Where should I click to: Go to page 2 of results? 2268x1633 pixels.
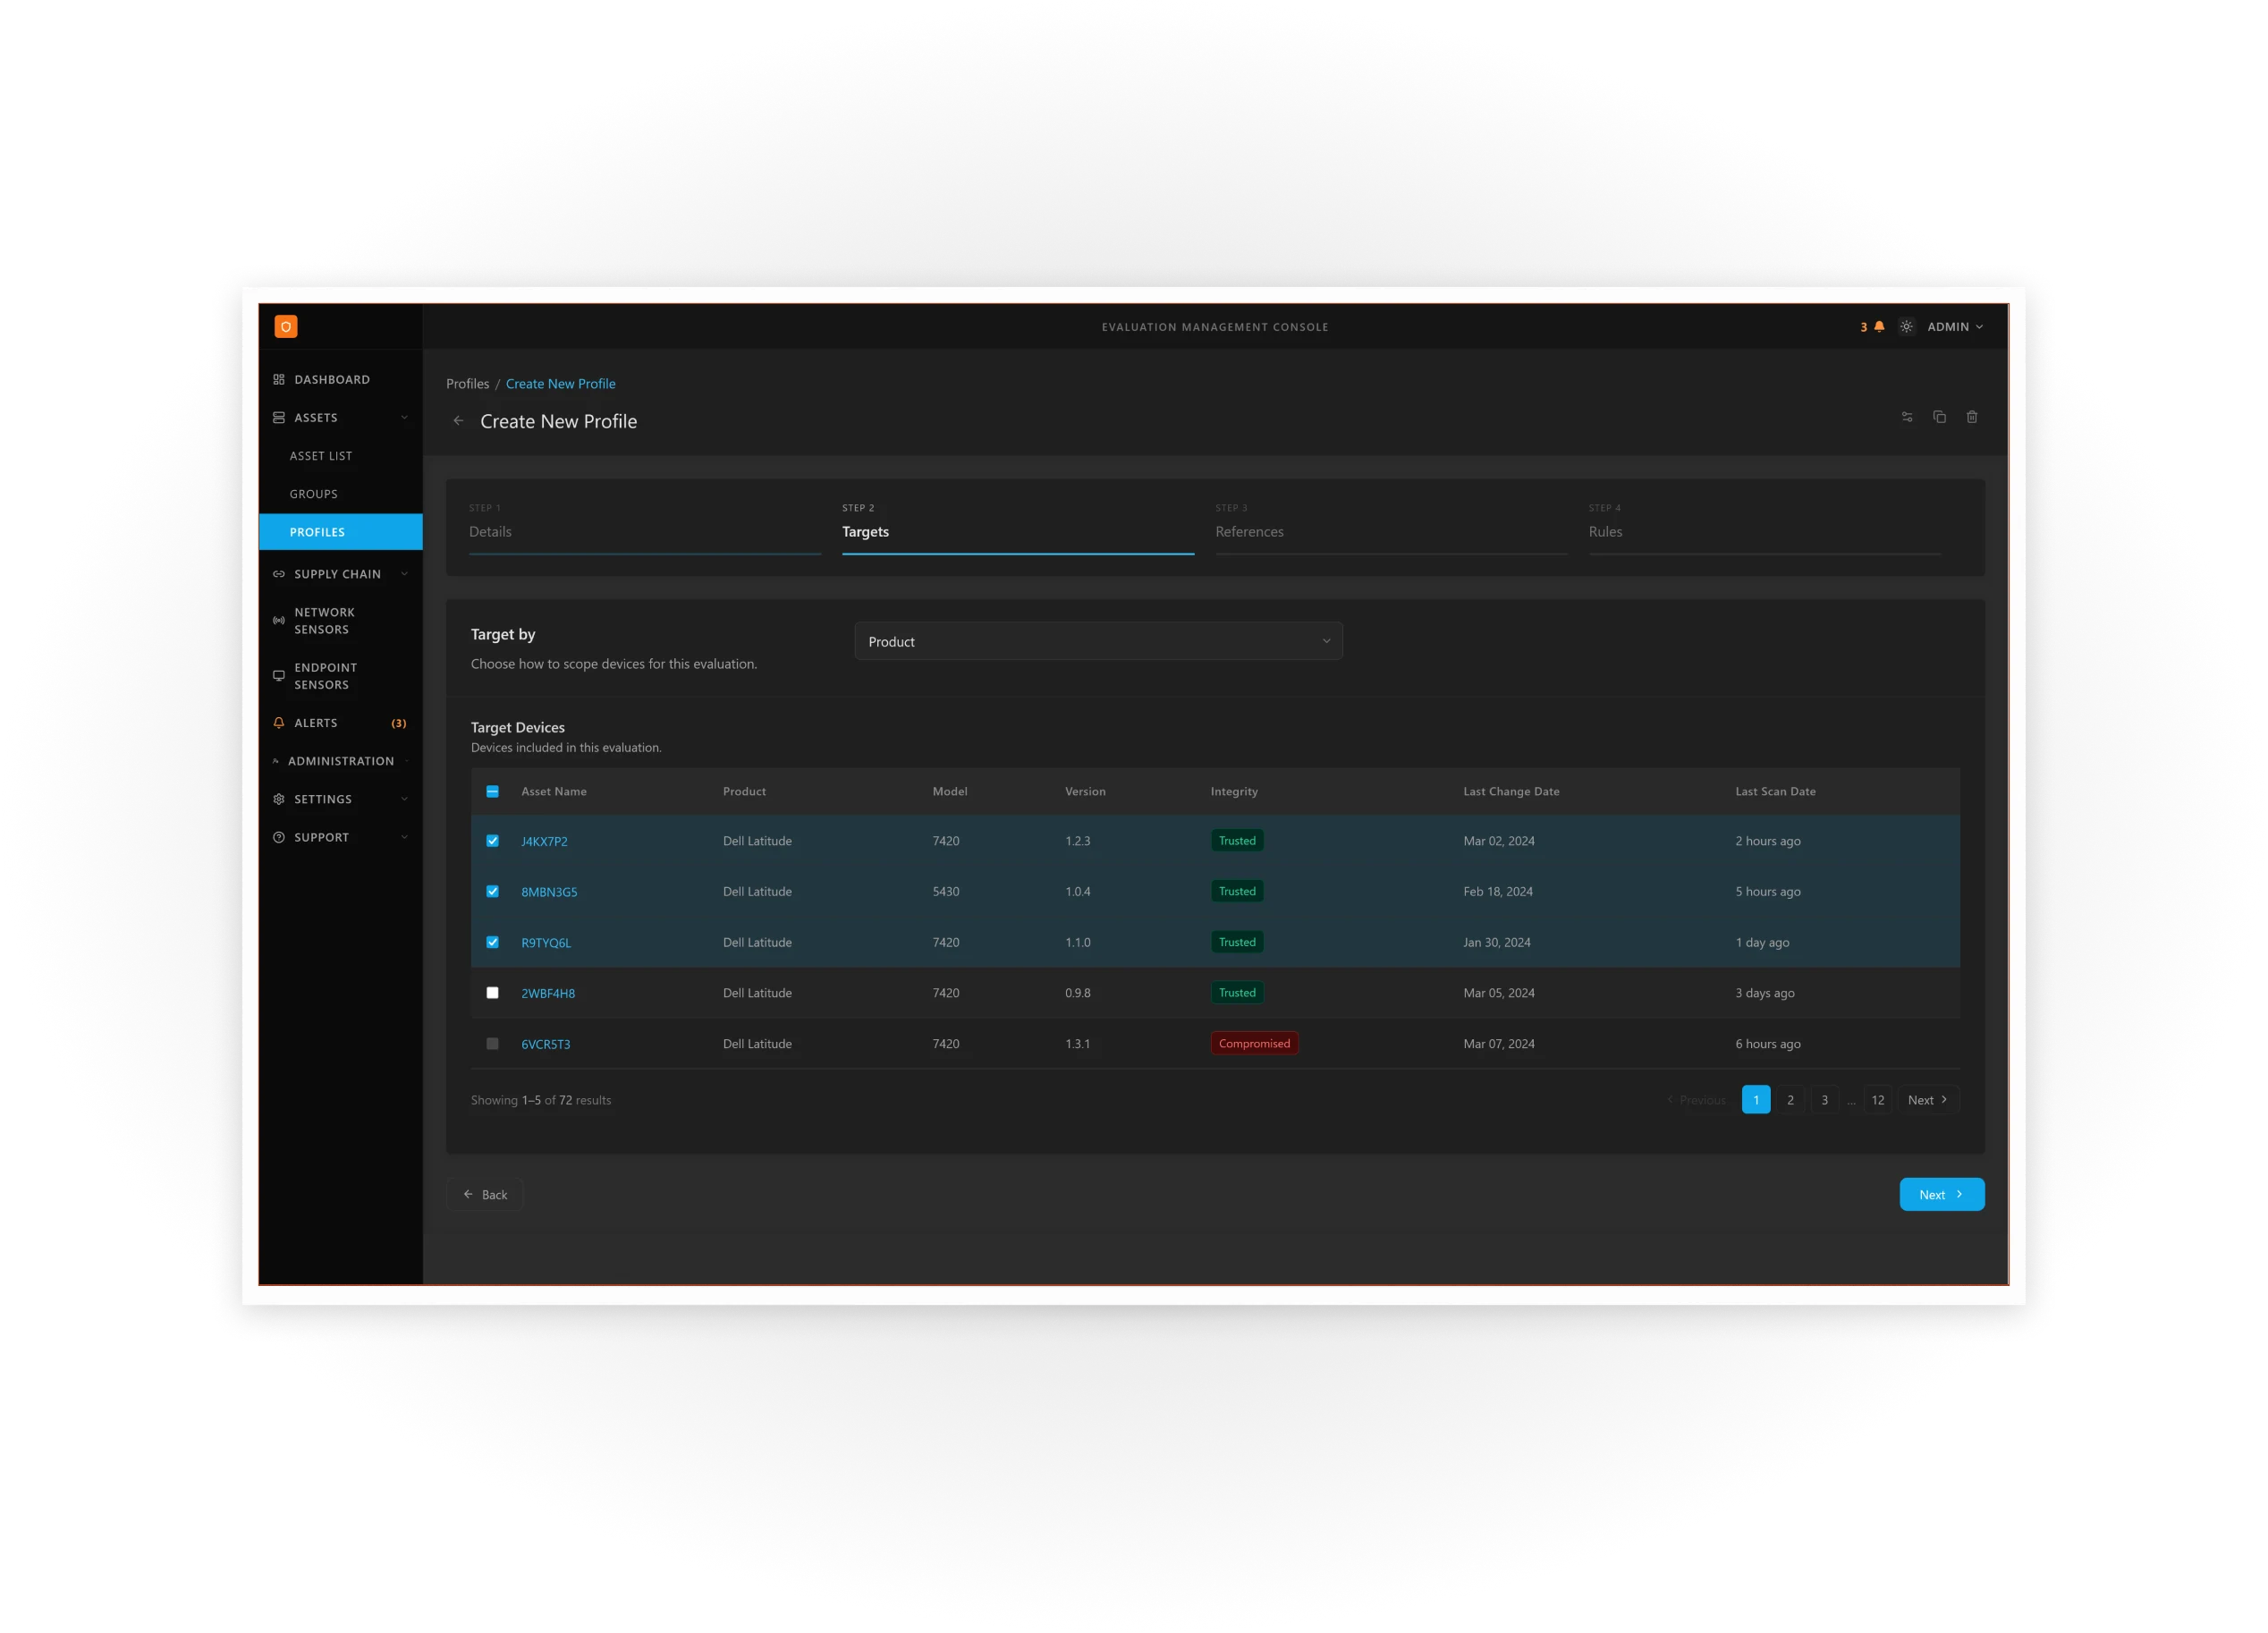coord(1790,1100)
